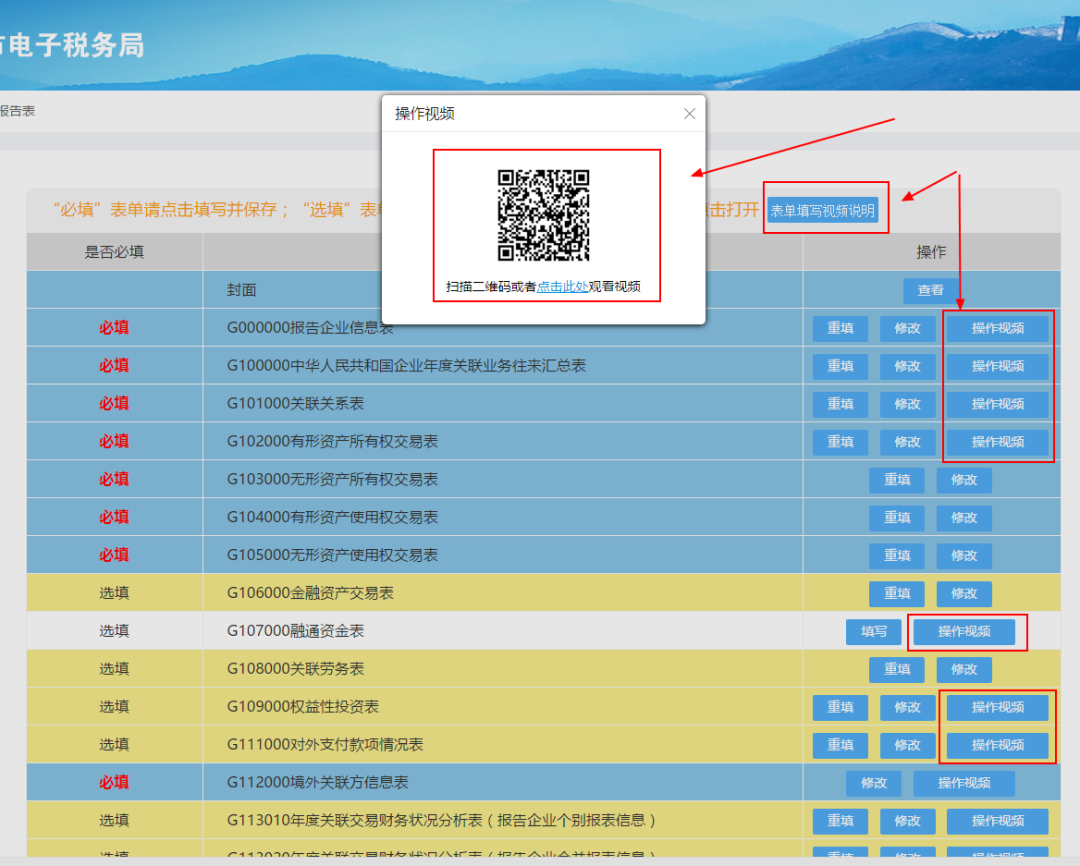Click 重填 for G000000报告企业信息表
This screenshot has width=1080, height=866.
point(840,329)
